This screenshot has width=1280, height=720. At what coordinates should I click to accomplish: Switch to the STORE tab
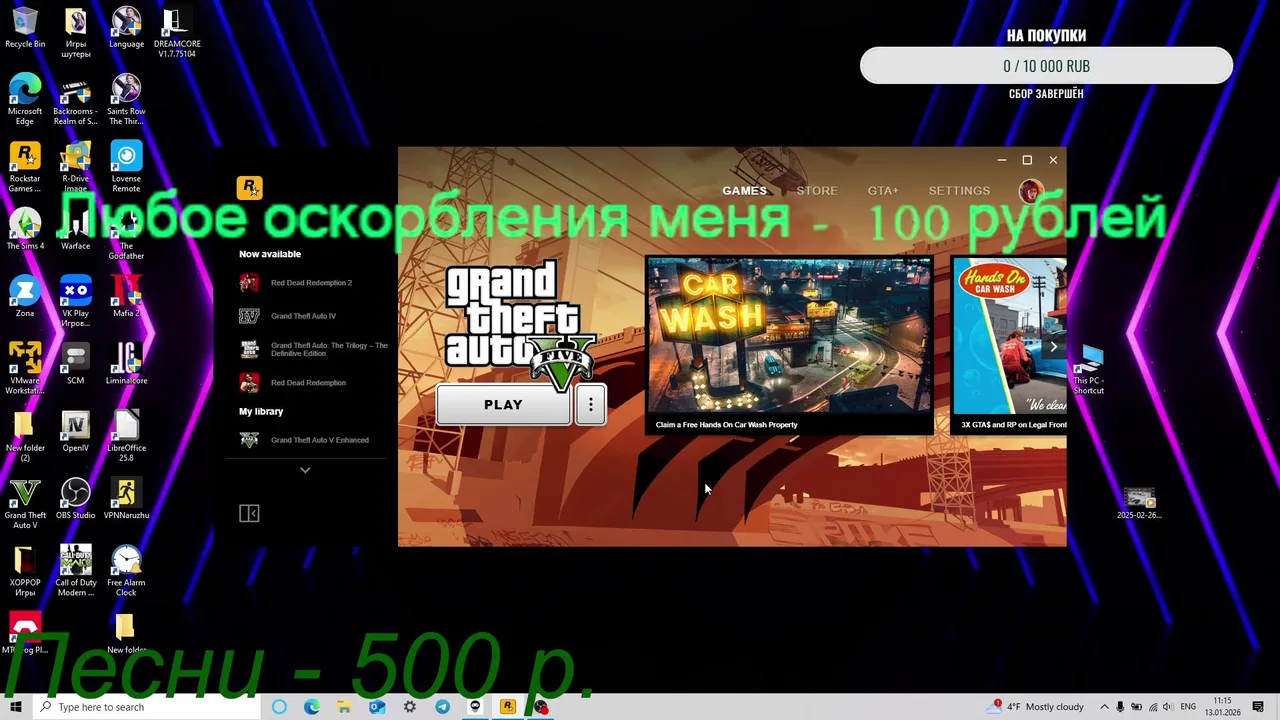click(817, 190)
